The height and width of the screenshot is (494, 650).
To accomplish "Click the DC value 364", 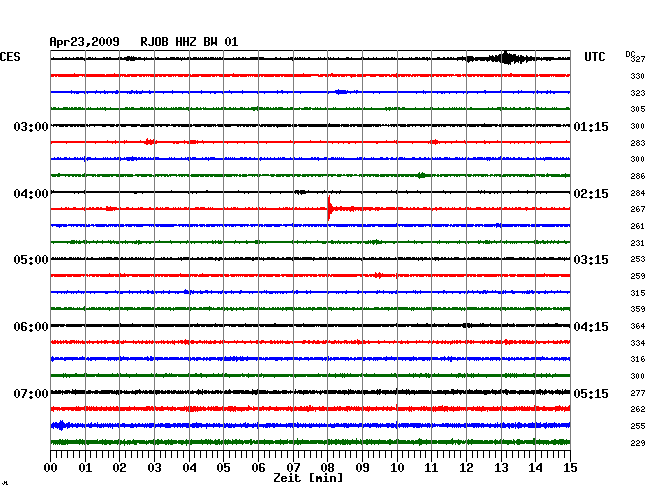I will [x=638, y=326].
